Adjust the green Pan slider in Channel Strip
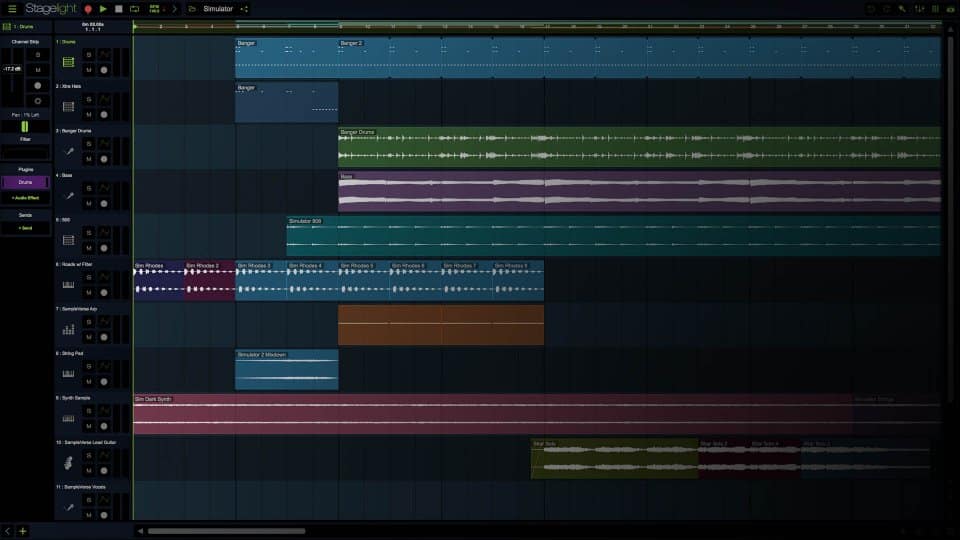The height and width of the screenshot is (540, 960). [25, 127]
